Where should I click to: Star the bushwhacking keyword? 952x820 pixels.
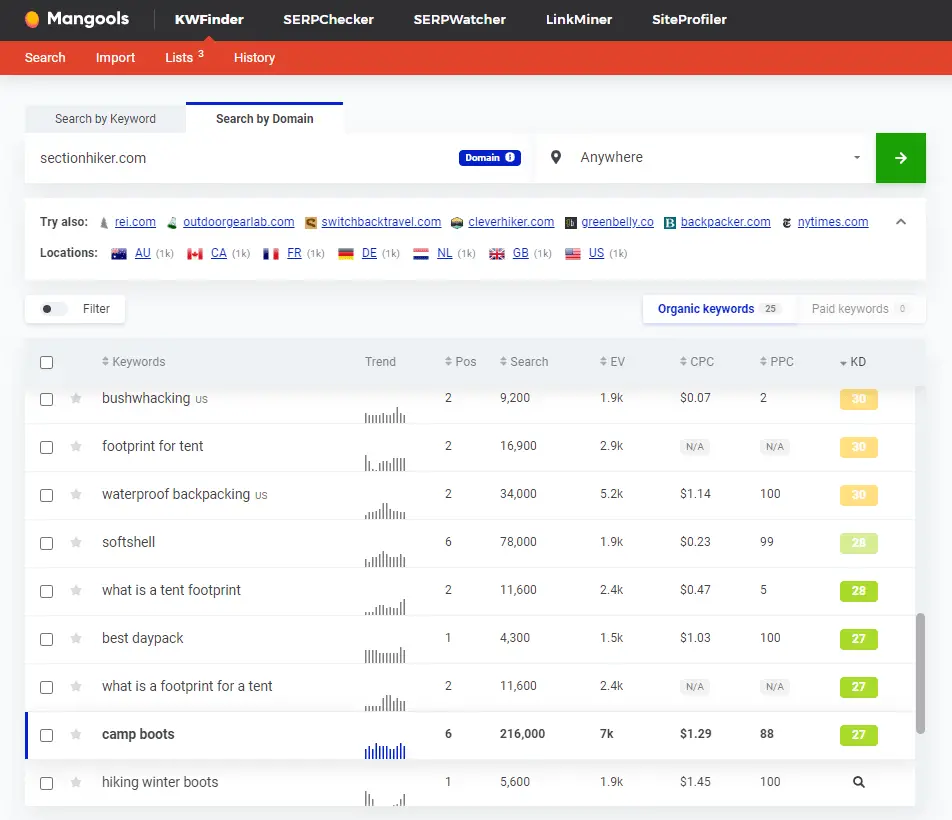pyautogui.click(x=76, y=398)
